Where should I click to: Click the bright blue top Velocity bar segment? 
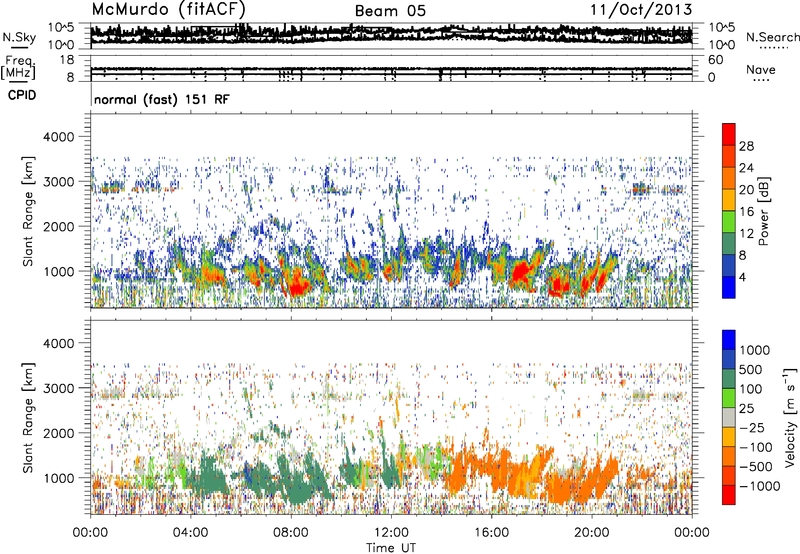tap(729, 340)
